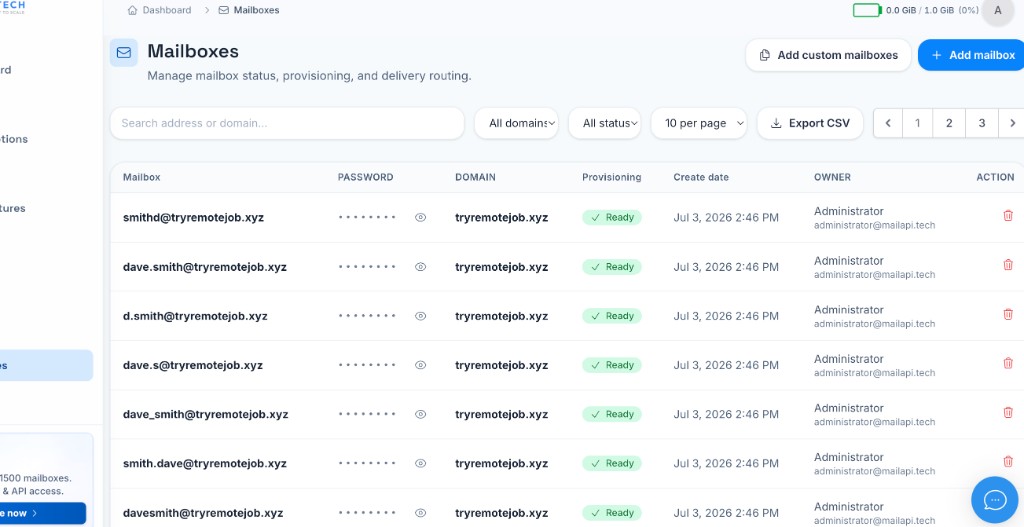The height and width of the screenshot is (527, 1024).
Task: Open the 10 per page dropdown
Action: [x=699, y=123]
